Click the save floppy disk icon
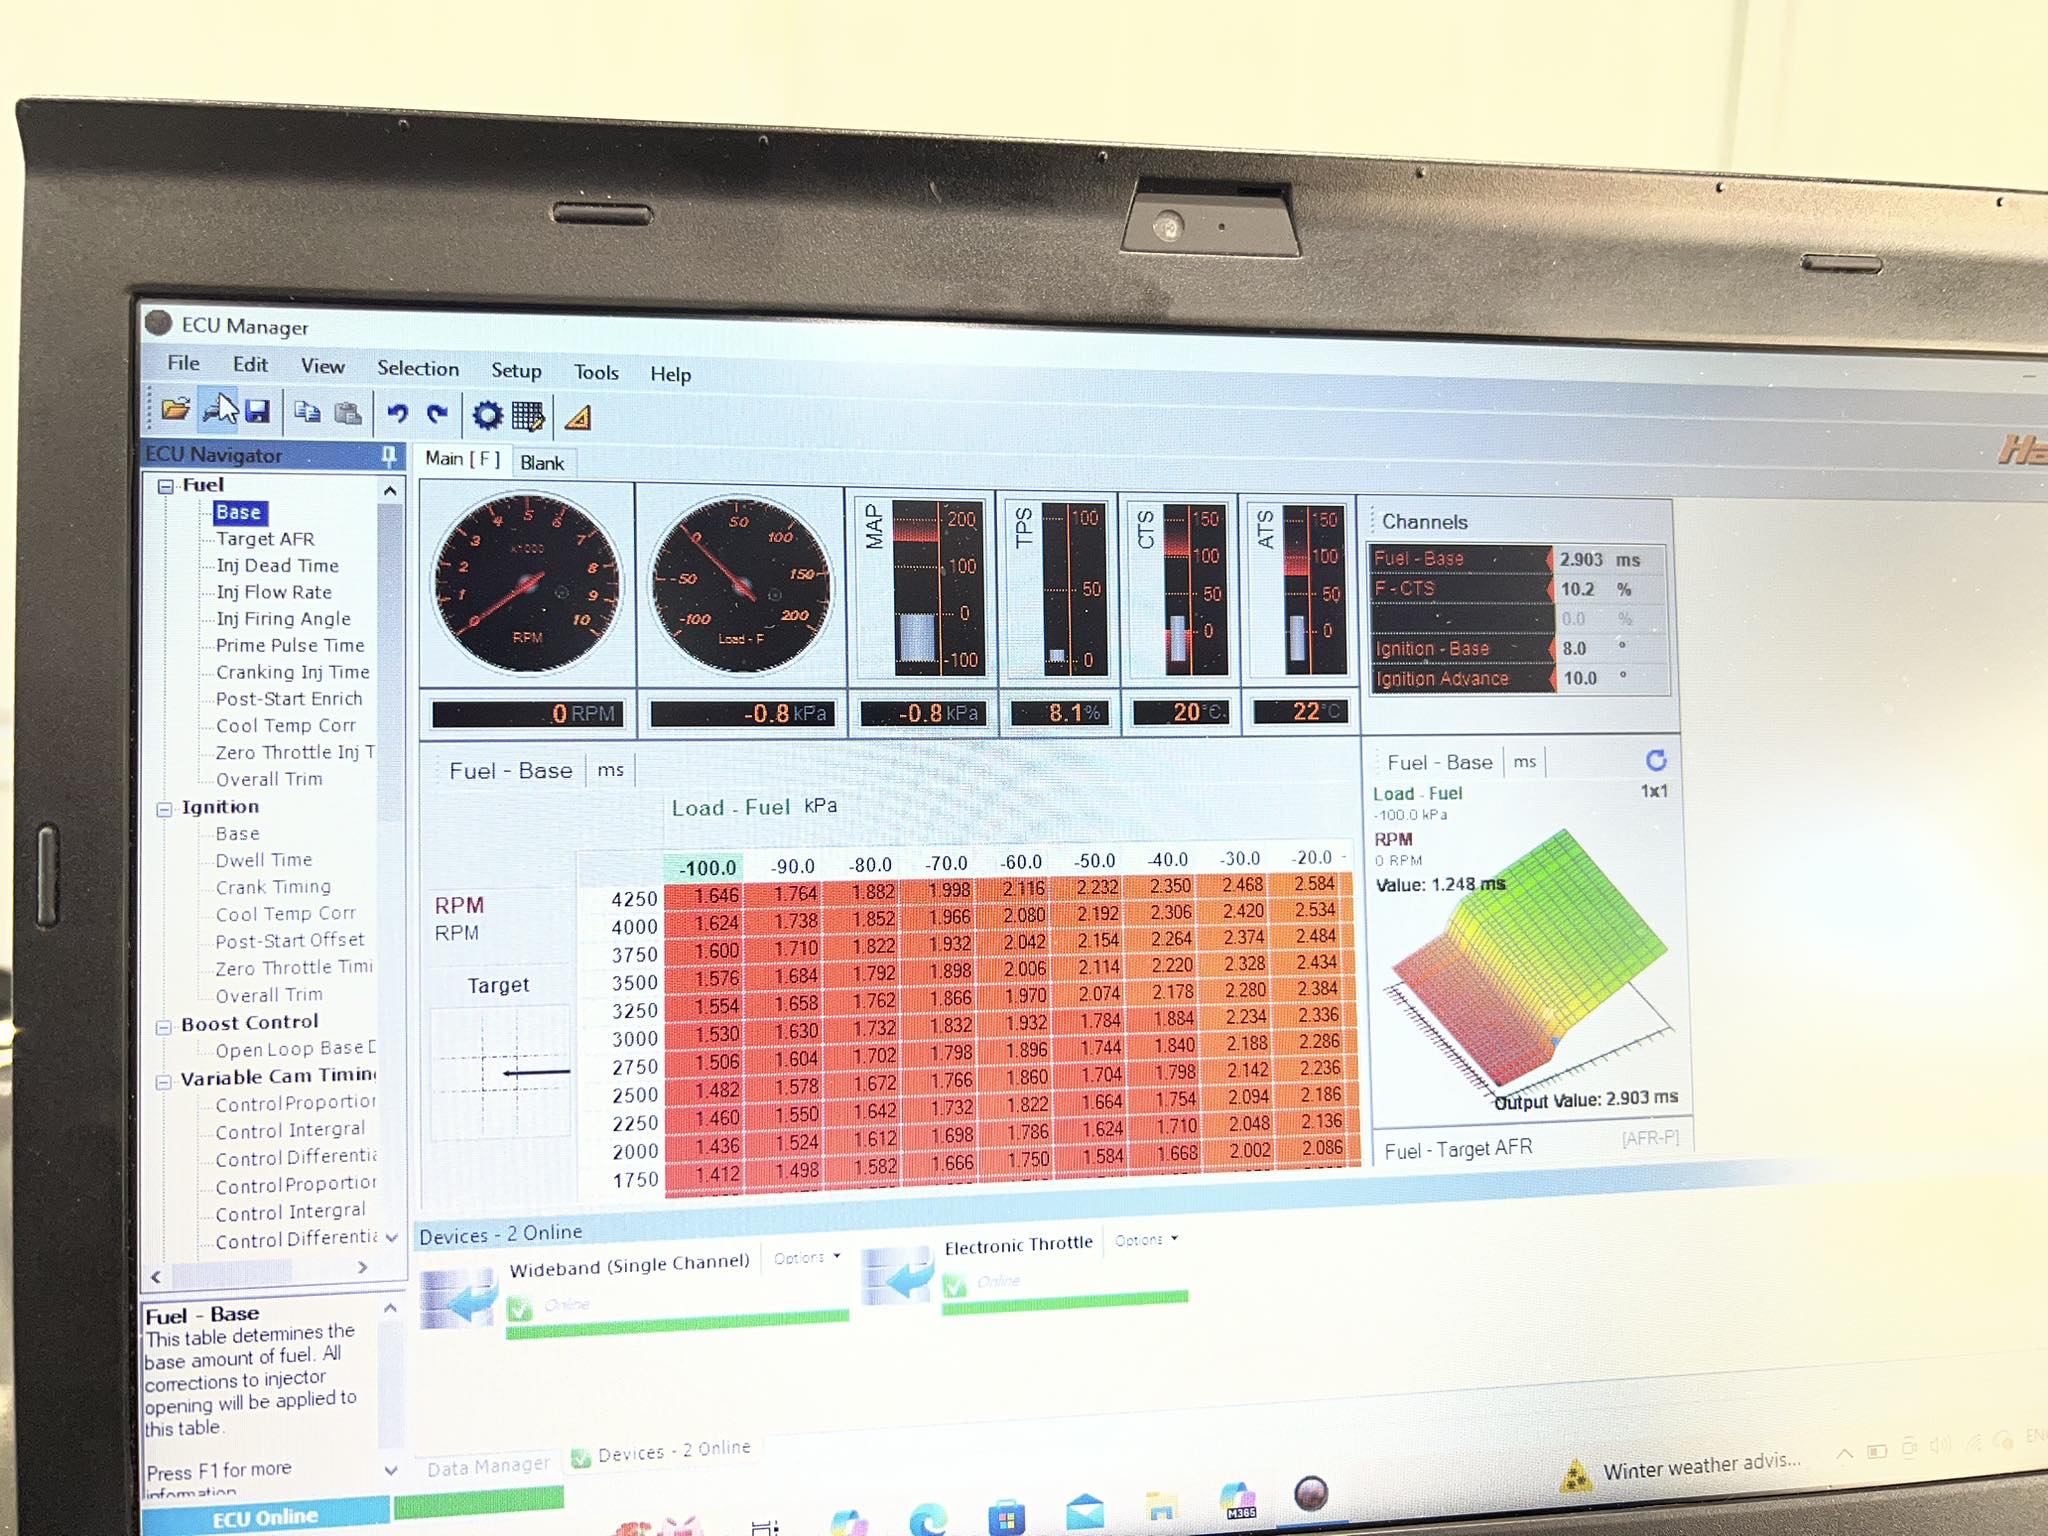 coord(258,411)
